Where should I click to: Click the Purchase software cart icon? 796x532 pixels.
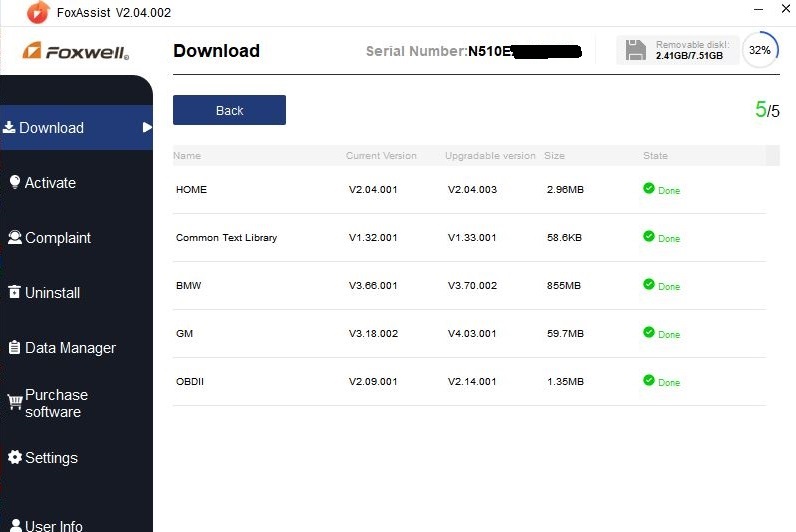point(15,403)
